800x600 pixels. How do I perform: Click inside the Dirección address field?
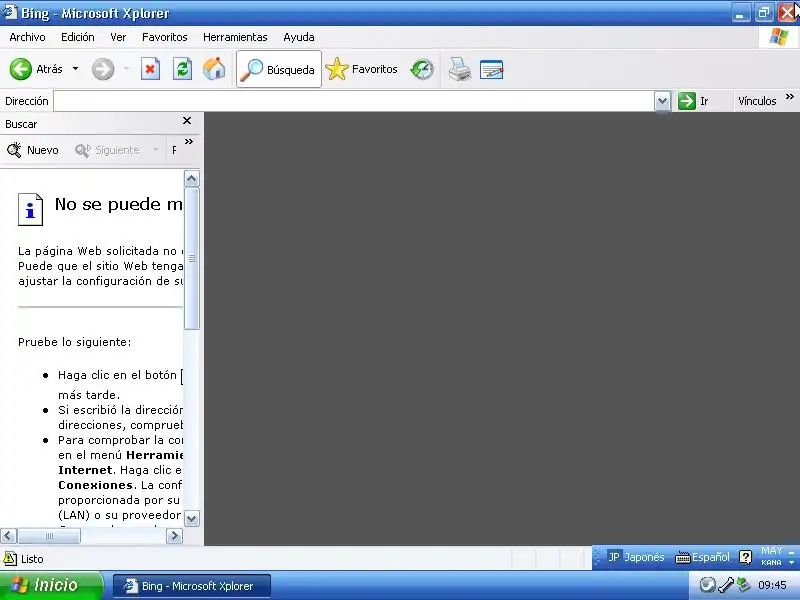[x=354, y=101]
